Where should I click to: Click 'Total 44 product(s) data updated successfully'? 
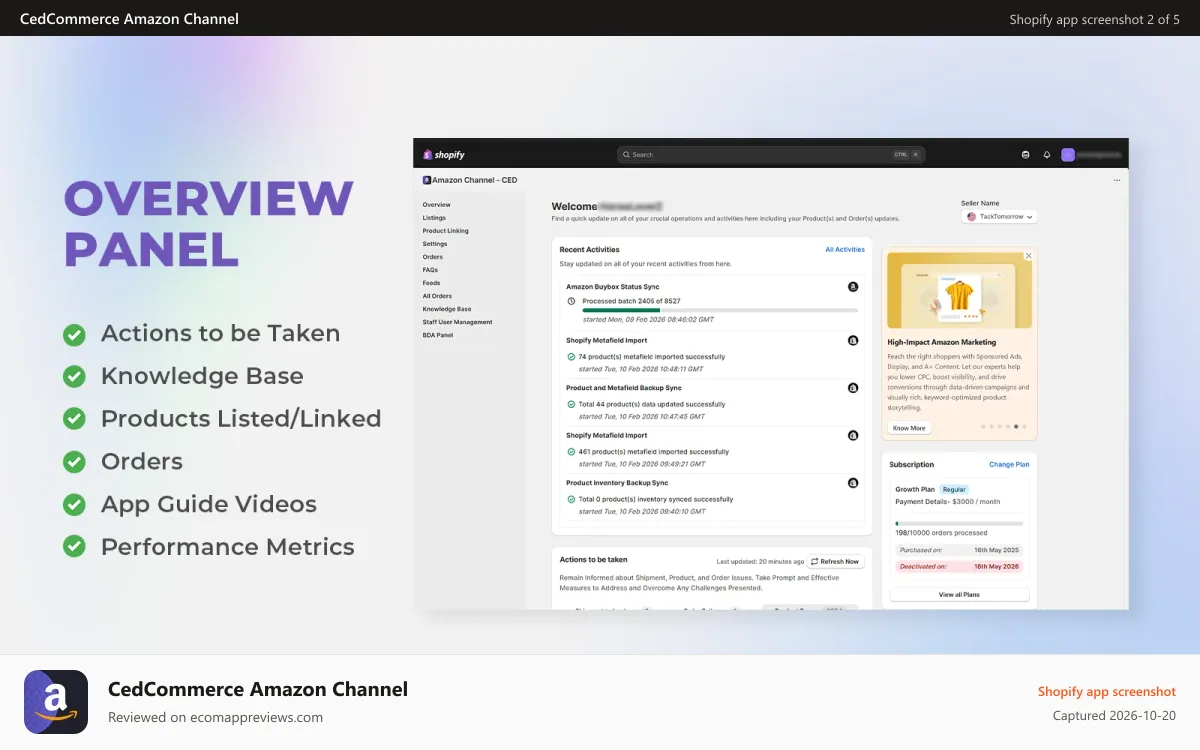(652, 405)
